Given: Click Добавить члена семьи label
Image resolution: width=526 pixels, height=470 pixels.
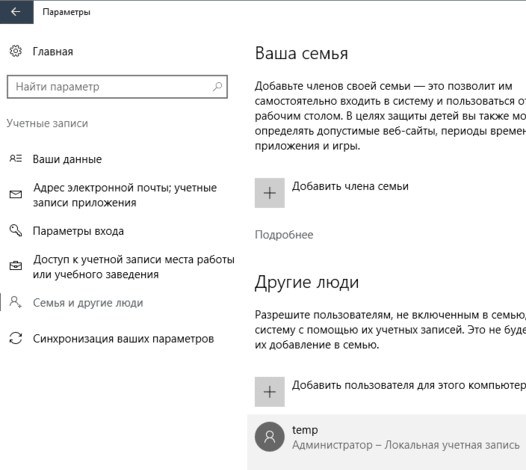Looking at the screenshot, I should (x=350, y=186).
